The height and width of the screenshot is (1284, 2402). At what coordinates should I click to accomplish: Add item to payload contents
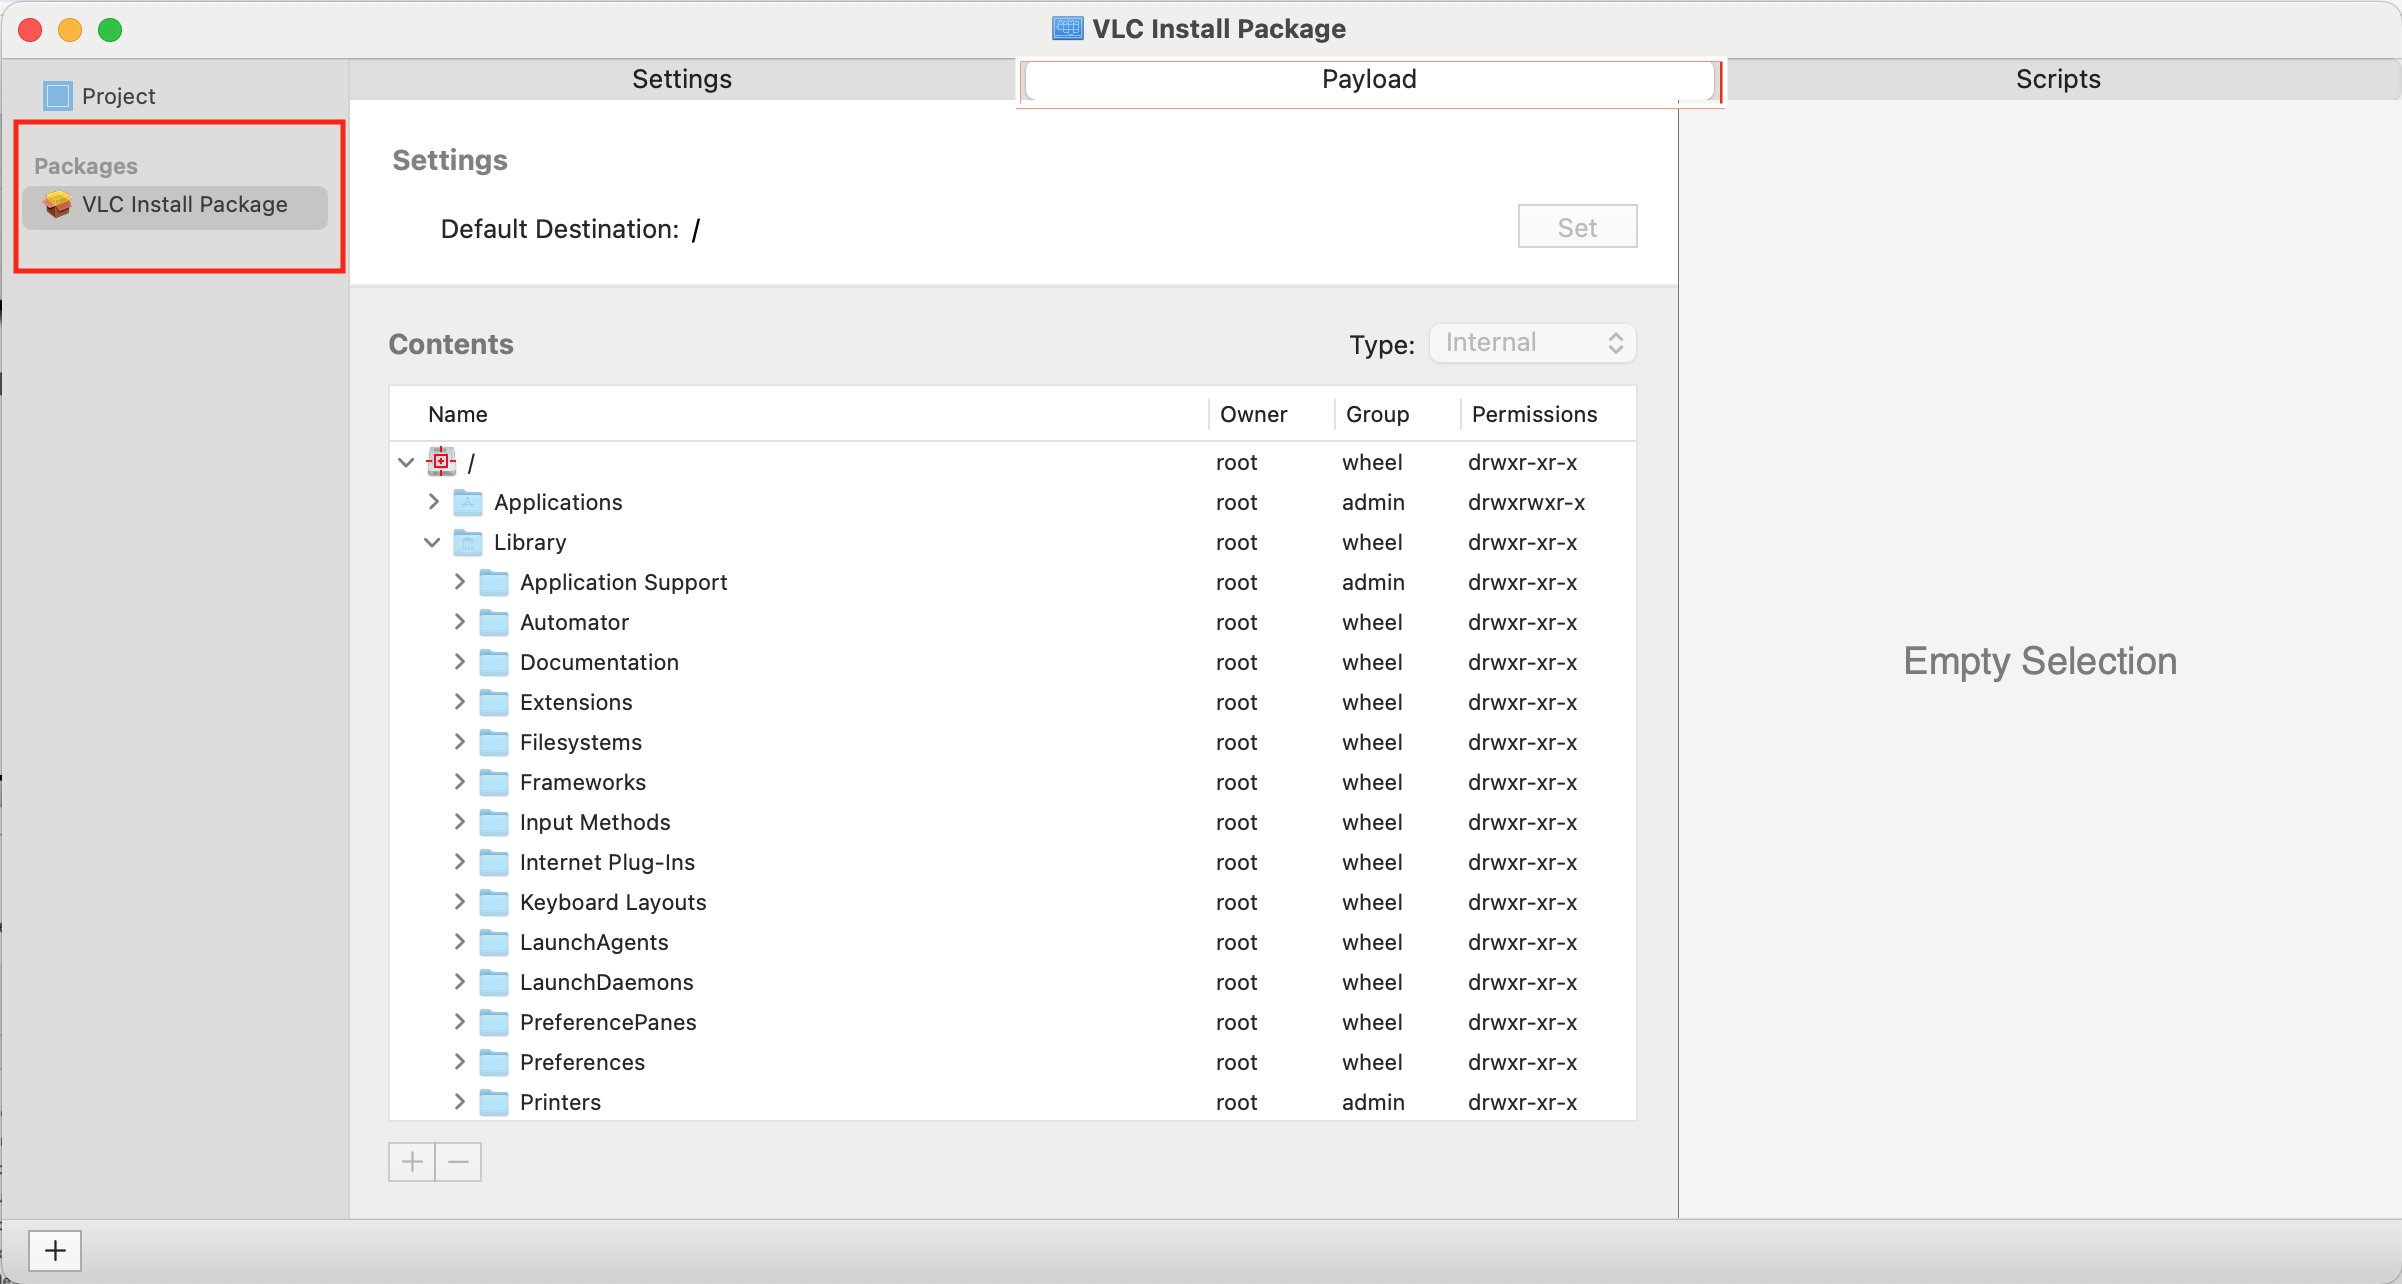tap(412, 1162)
